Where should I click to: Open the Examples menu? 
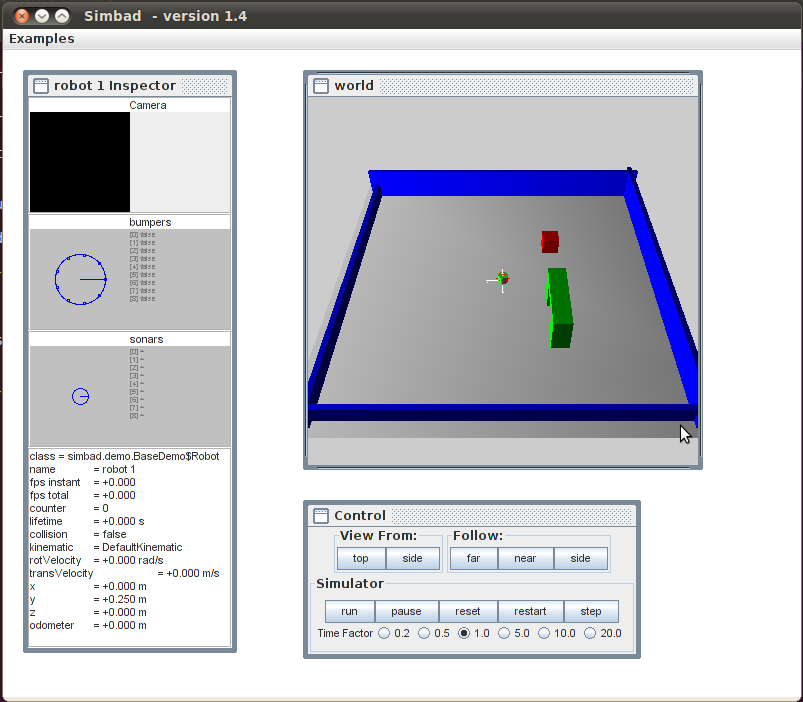point(40,38)
